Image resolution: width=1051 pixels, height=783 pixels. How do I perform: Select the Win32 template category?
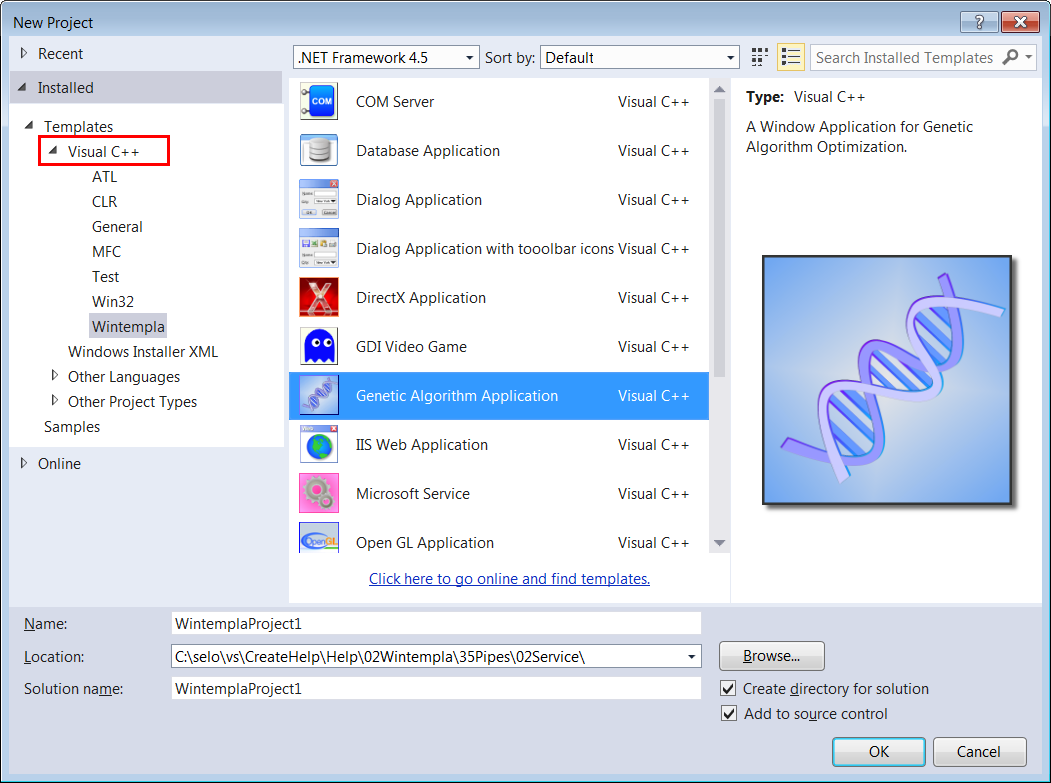(113, 302)
